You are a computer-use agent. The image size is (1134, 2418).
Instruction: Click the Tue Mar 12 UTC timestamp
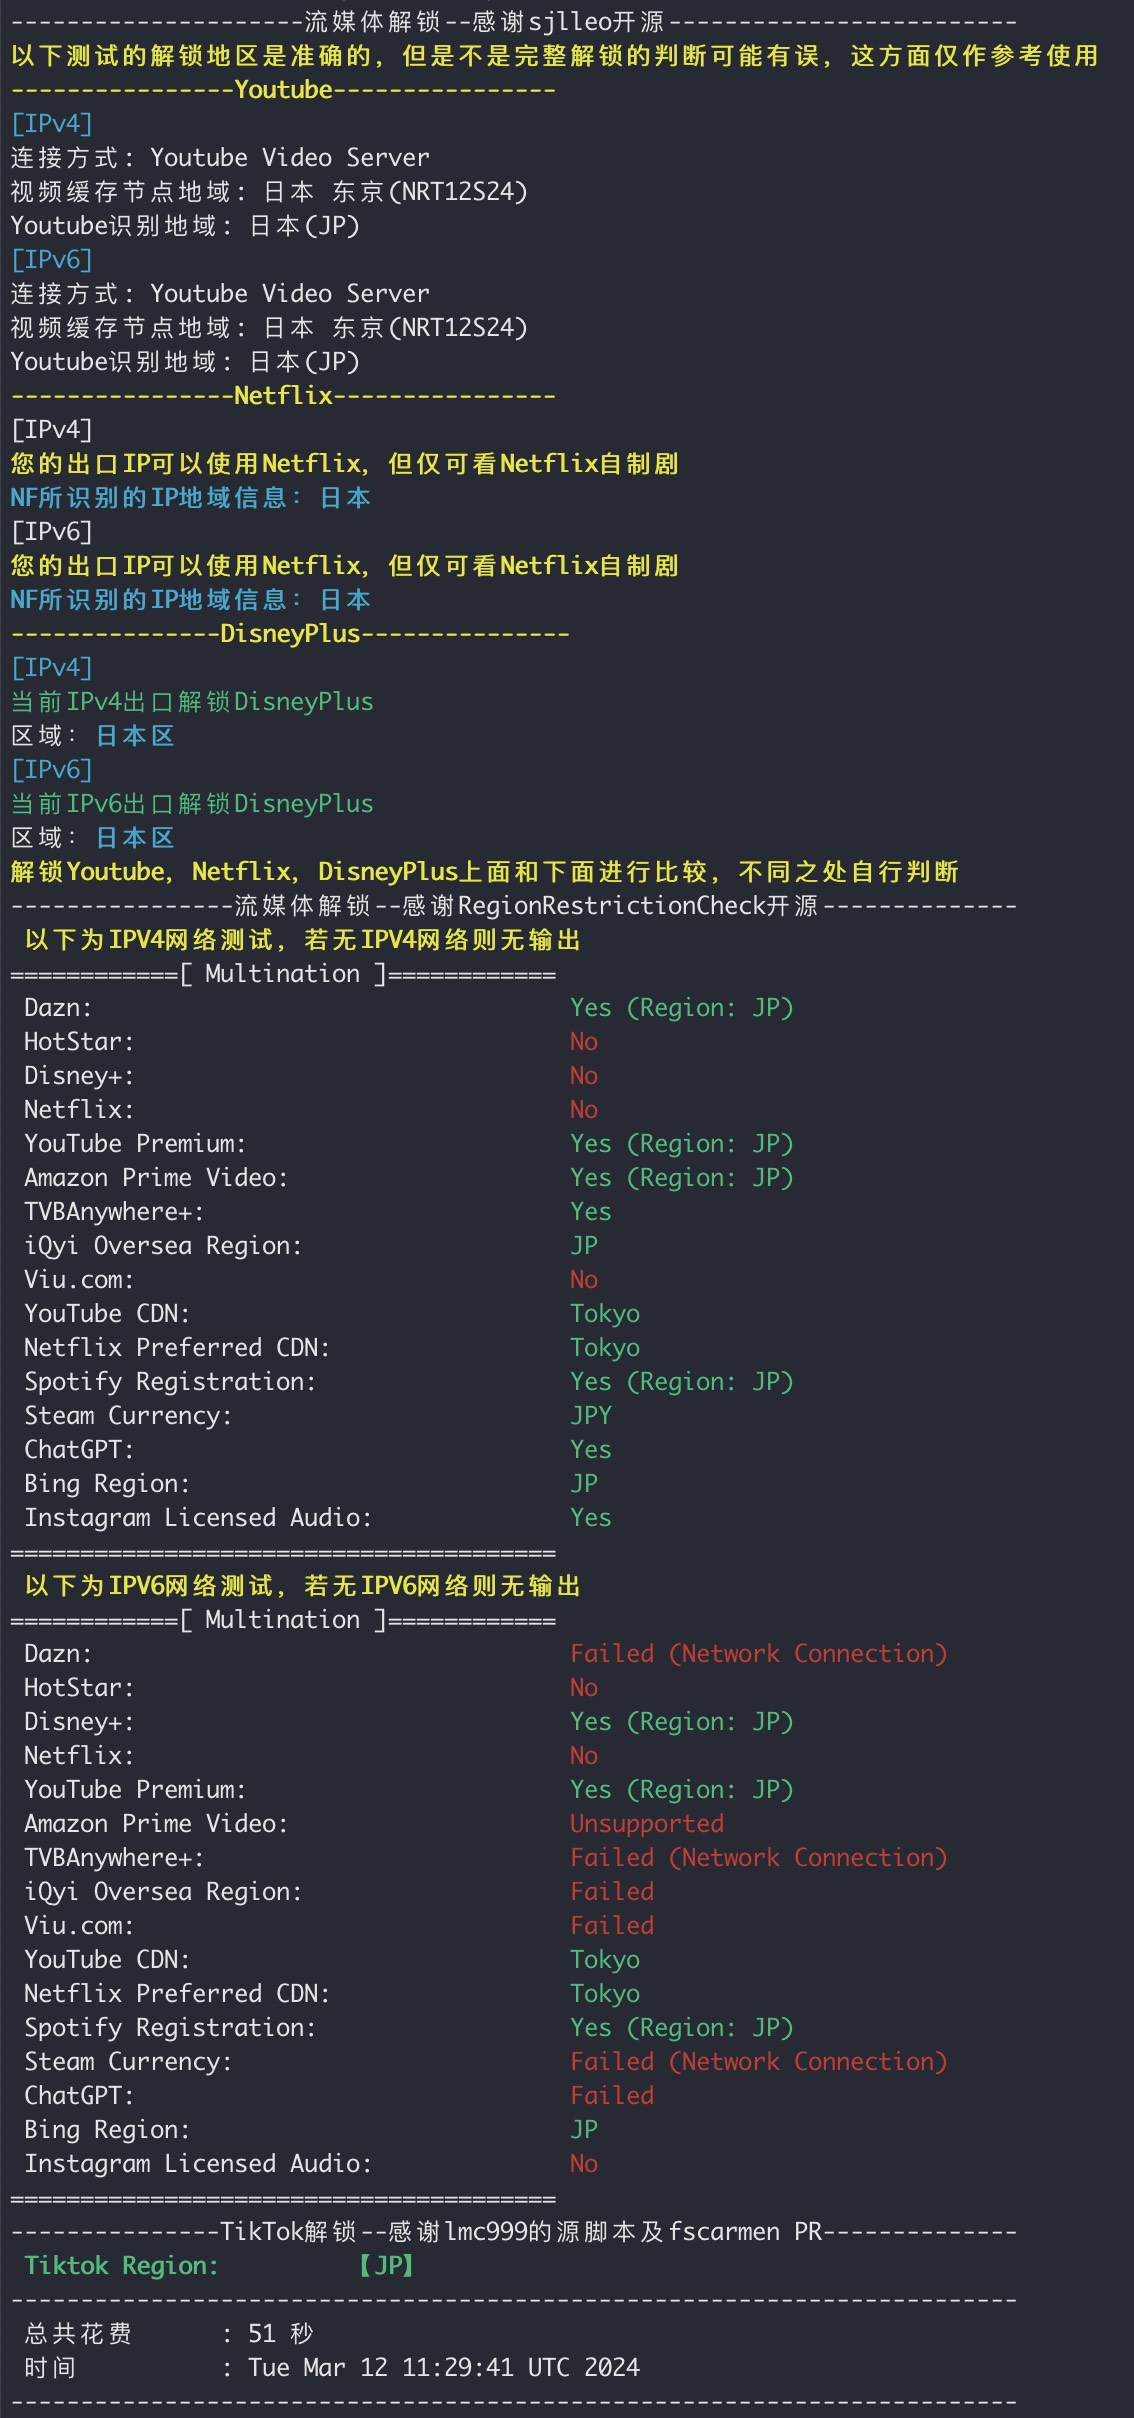click(444, 2368)
